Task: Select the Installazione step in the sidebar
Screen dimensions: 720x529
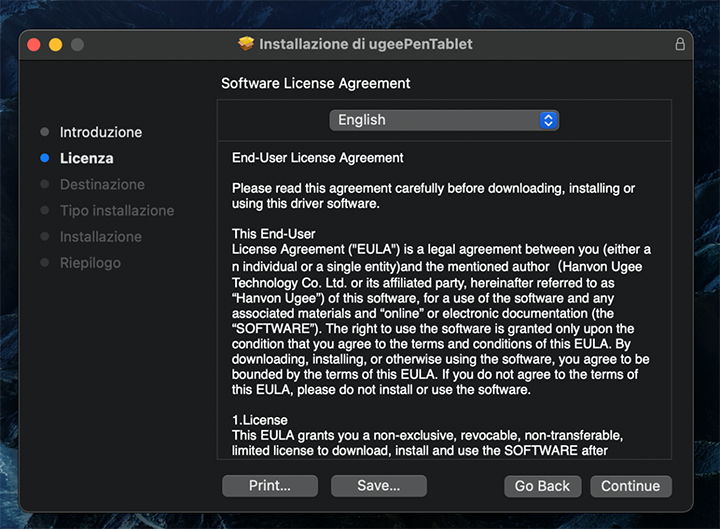Action: pyautogui.click(x=100, y=236)
